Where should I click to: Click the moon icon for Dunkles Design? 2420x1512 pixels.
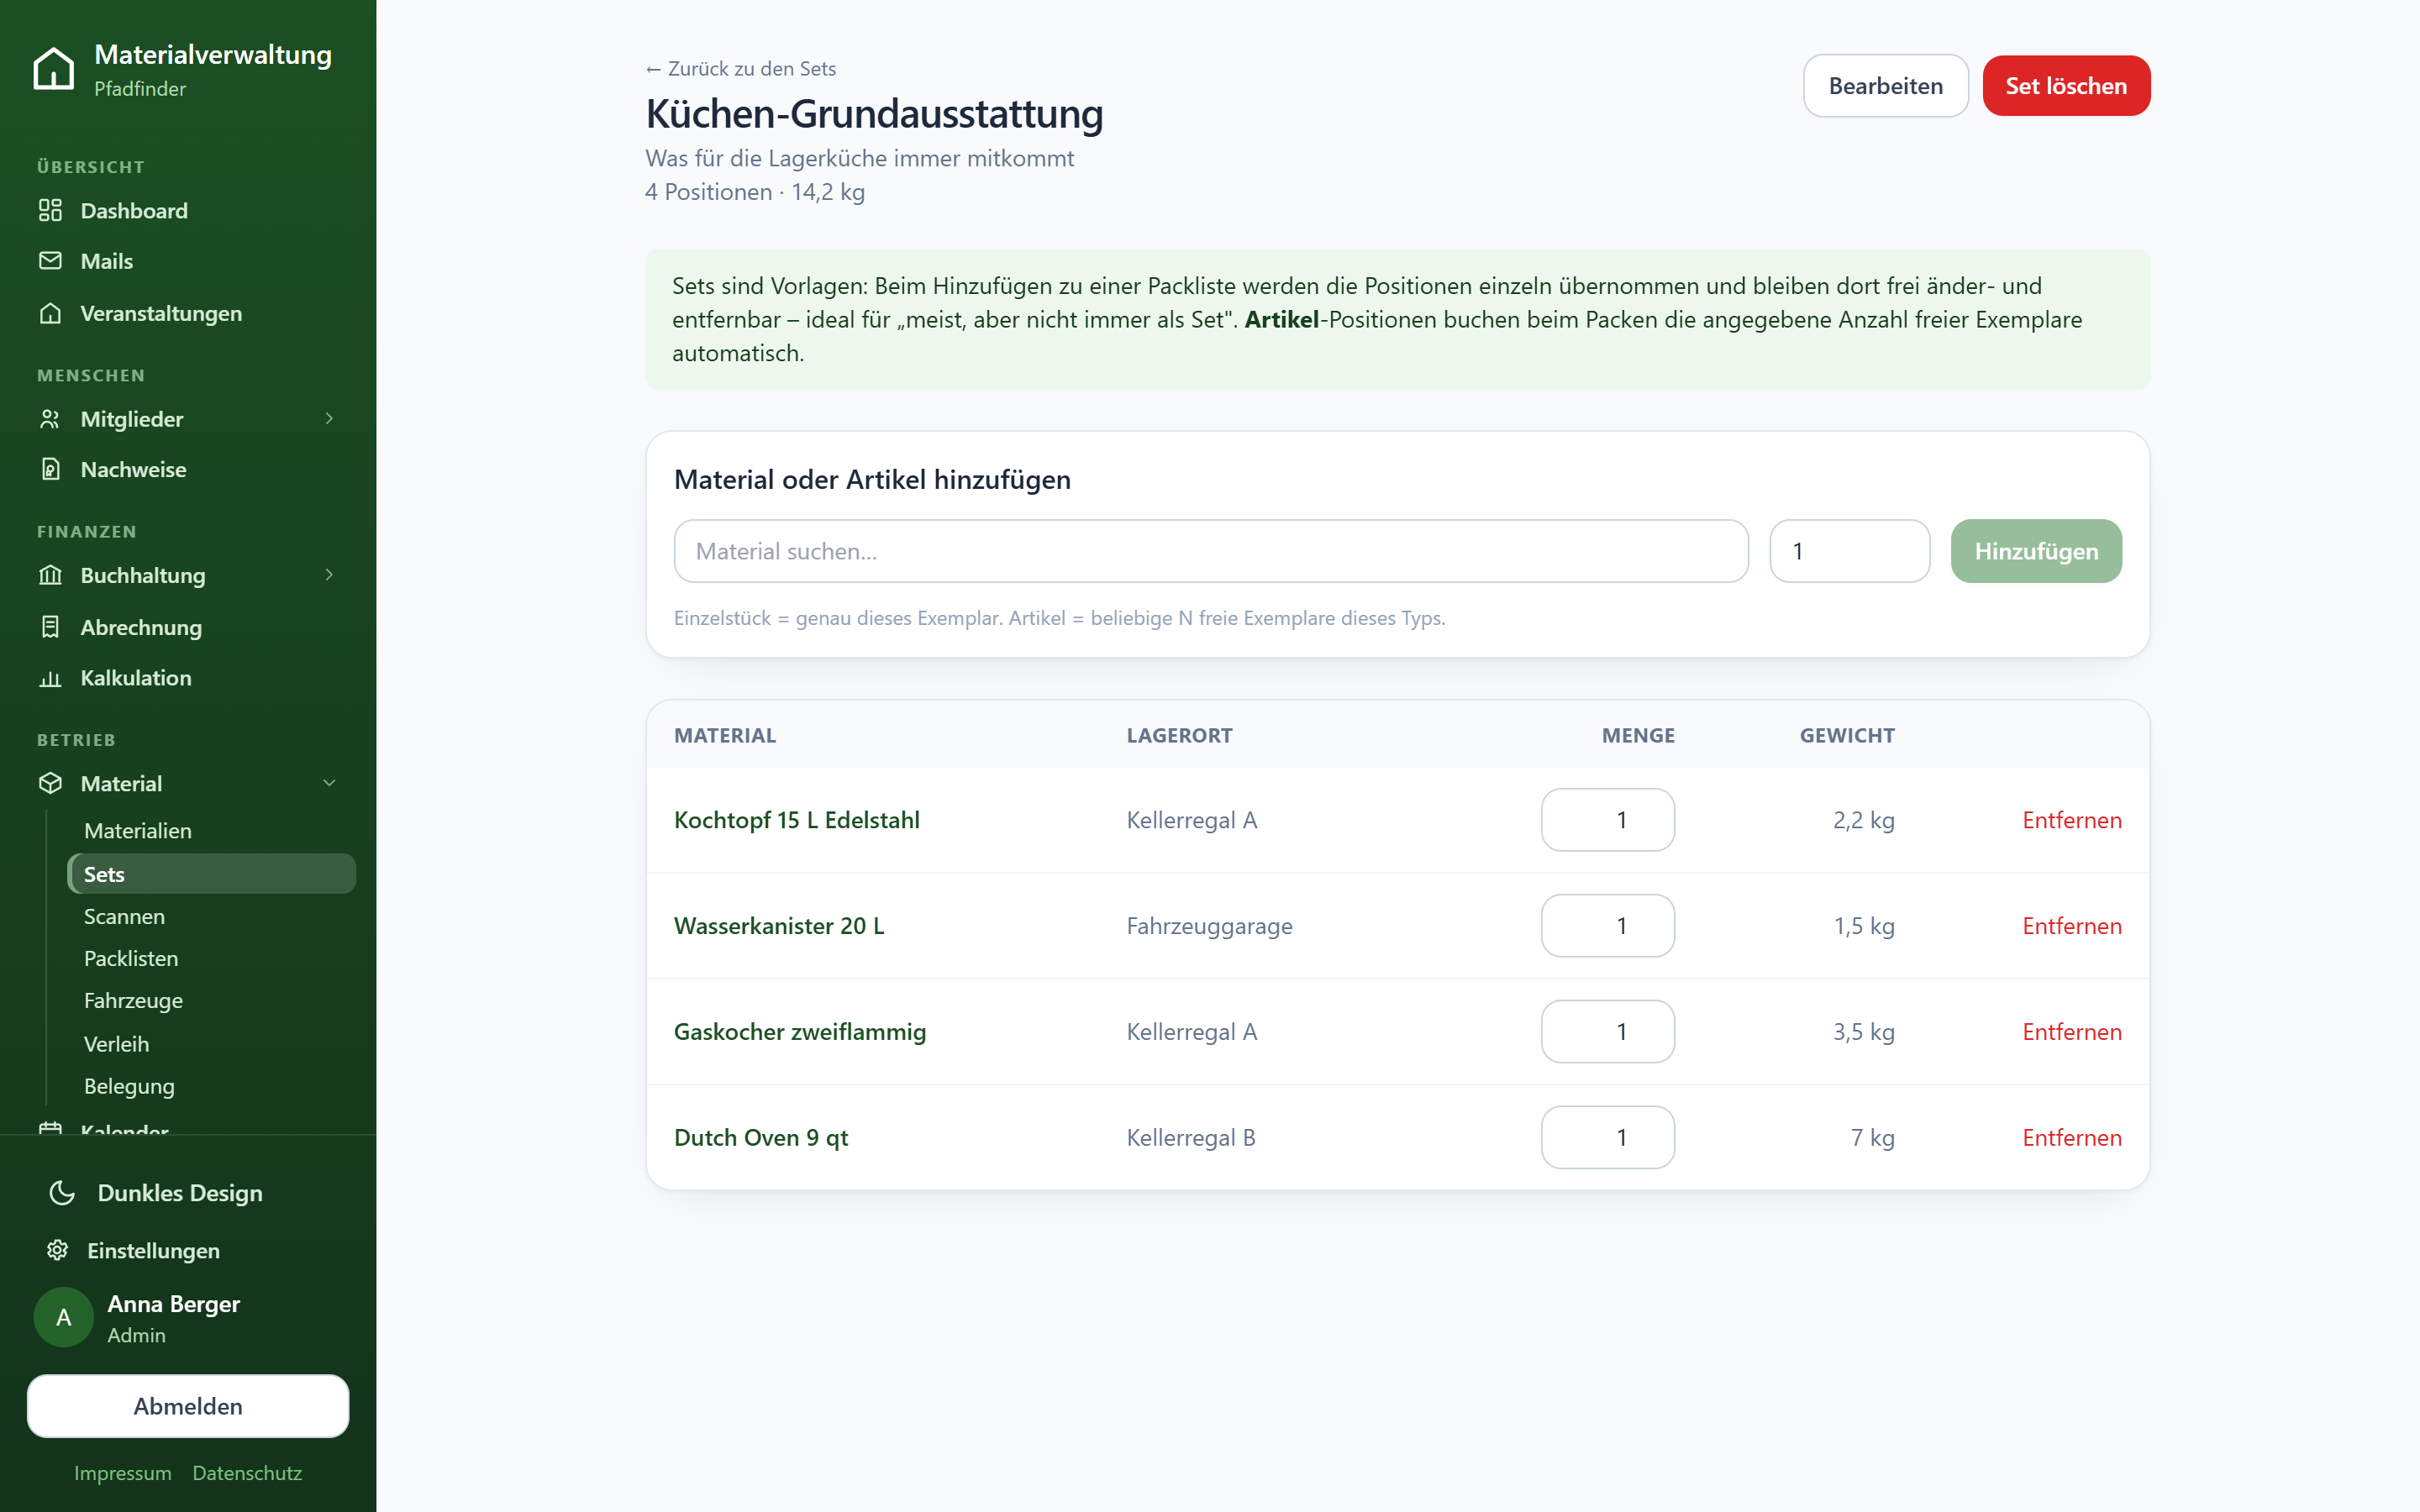click(x=62, y=1193)
